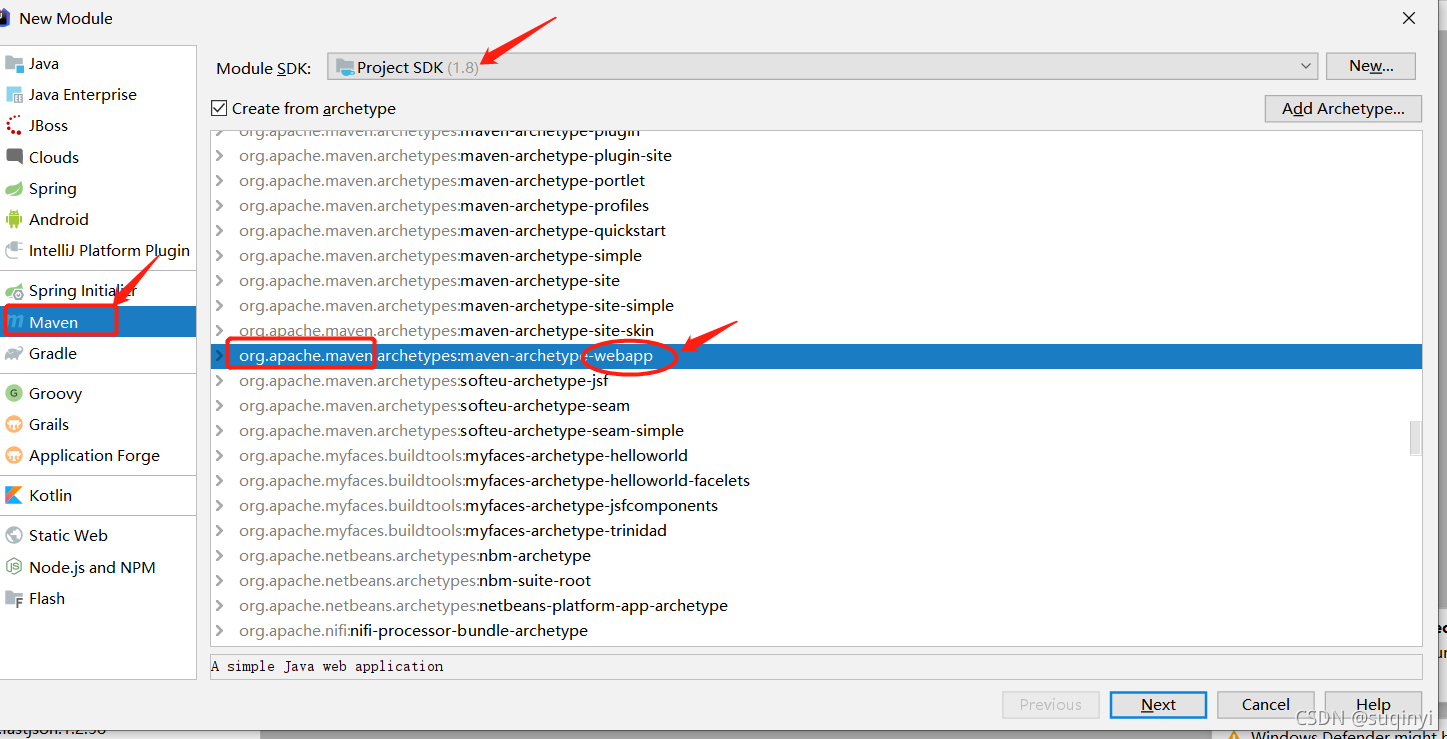Image resolution: width=1447 pixels, height=739 pixels.
Task: Click the Android robot icon
Action: click(x=14, y=219)
